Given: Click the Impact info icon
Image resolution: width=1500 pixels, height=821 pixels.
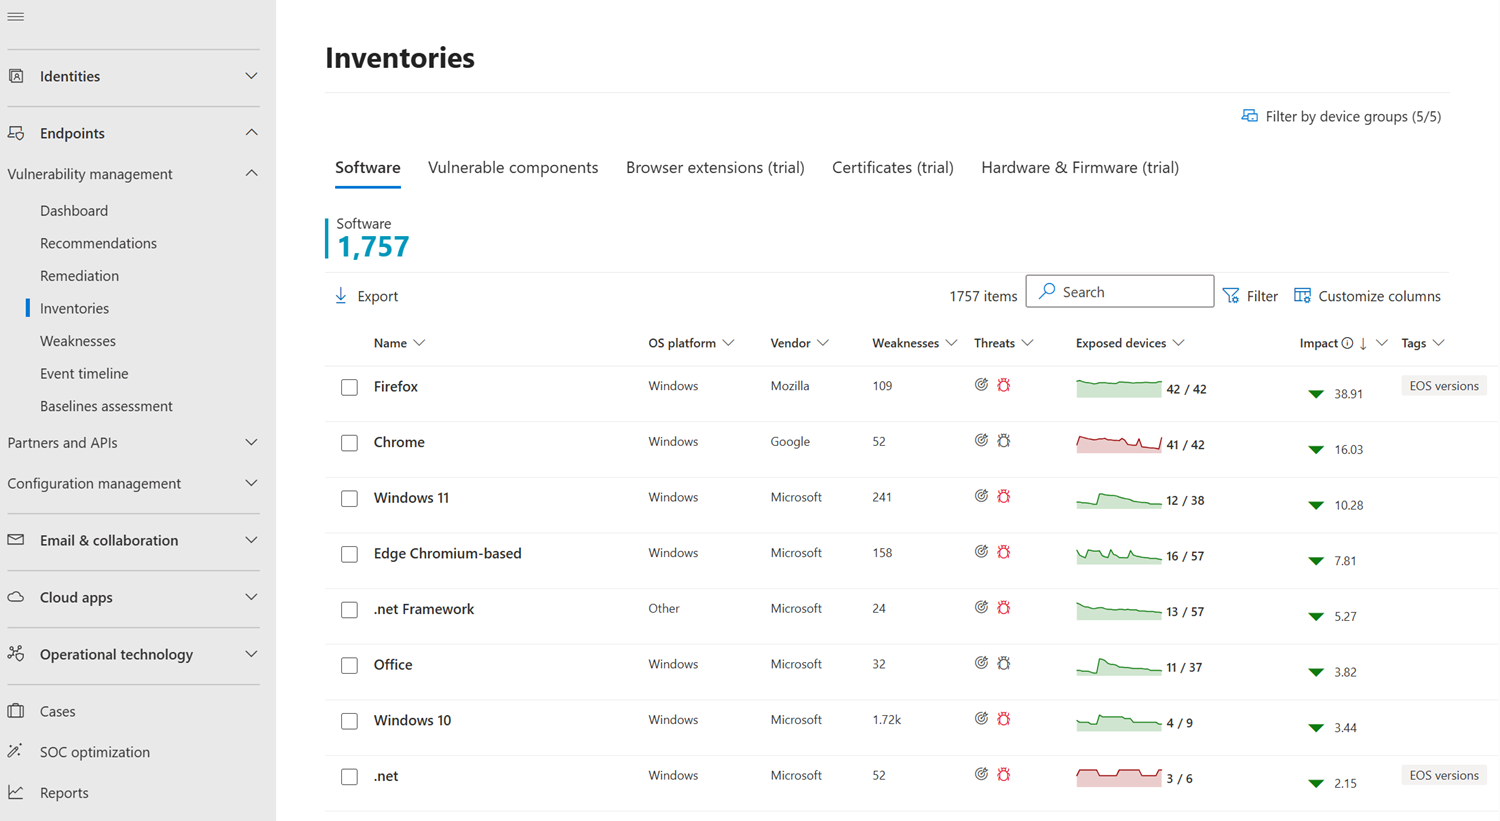Looking at the screenshot, I should (1347, 343).
